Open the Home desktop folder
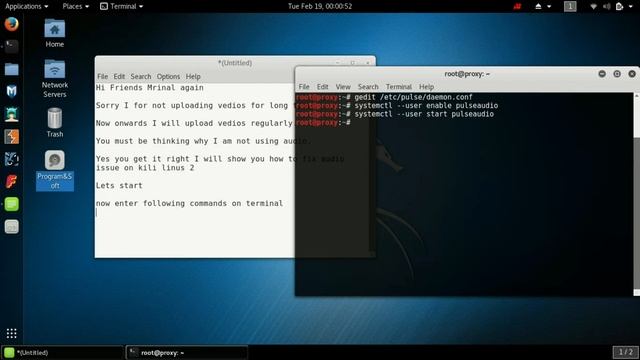The height and width of the screenshot is (360, 640). [55, 33]
